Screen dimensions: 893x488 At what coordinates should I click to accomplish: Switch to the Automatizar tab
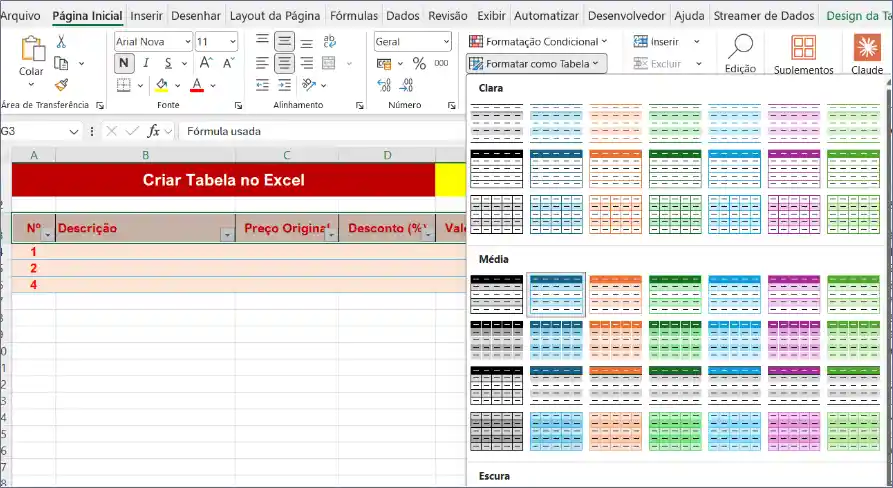pos(546,16)
